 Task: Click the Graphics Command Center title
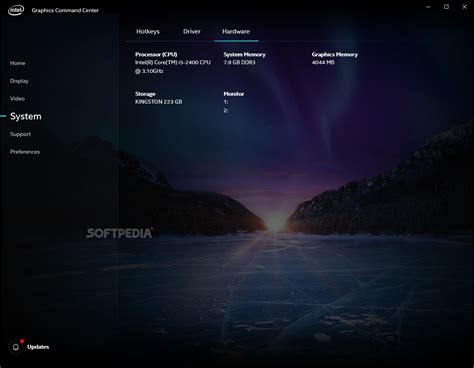point(65,10)
